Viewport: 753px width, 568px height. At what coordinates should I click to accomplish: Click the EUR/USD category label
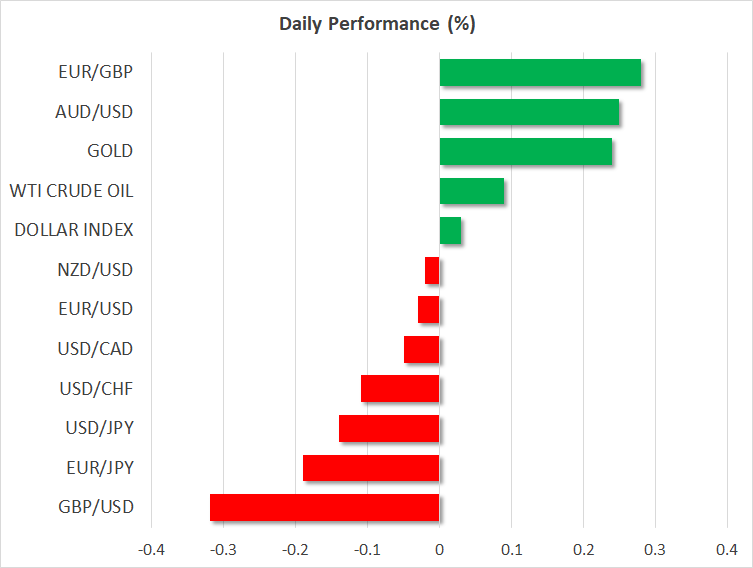tap(97, 309)
